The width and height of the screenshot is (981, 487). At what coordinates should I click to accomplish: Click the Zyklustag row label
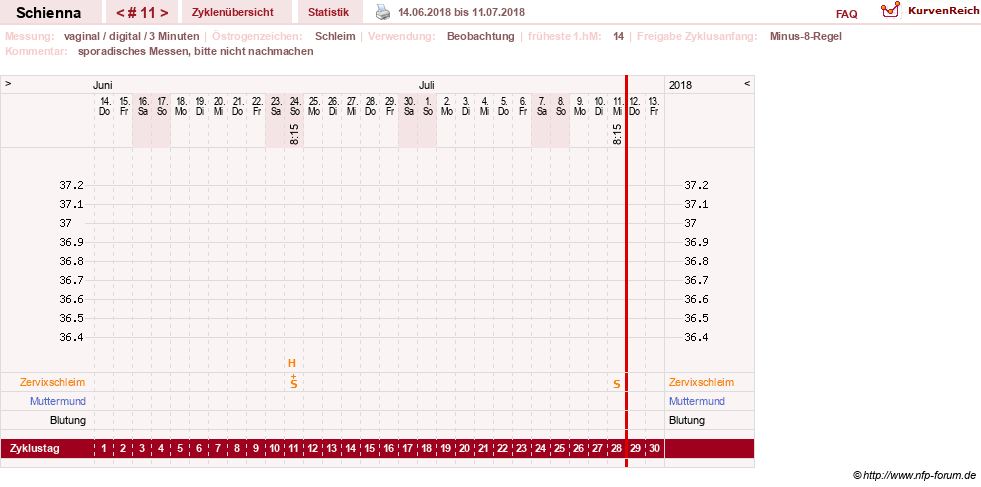[35, 448]
